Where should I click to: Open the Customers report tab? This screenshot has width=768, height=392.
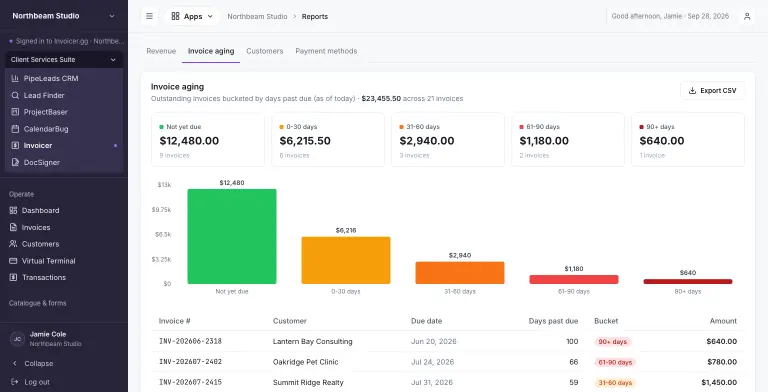(x=264, y=51)
